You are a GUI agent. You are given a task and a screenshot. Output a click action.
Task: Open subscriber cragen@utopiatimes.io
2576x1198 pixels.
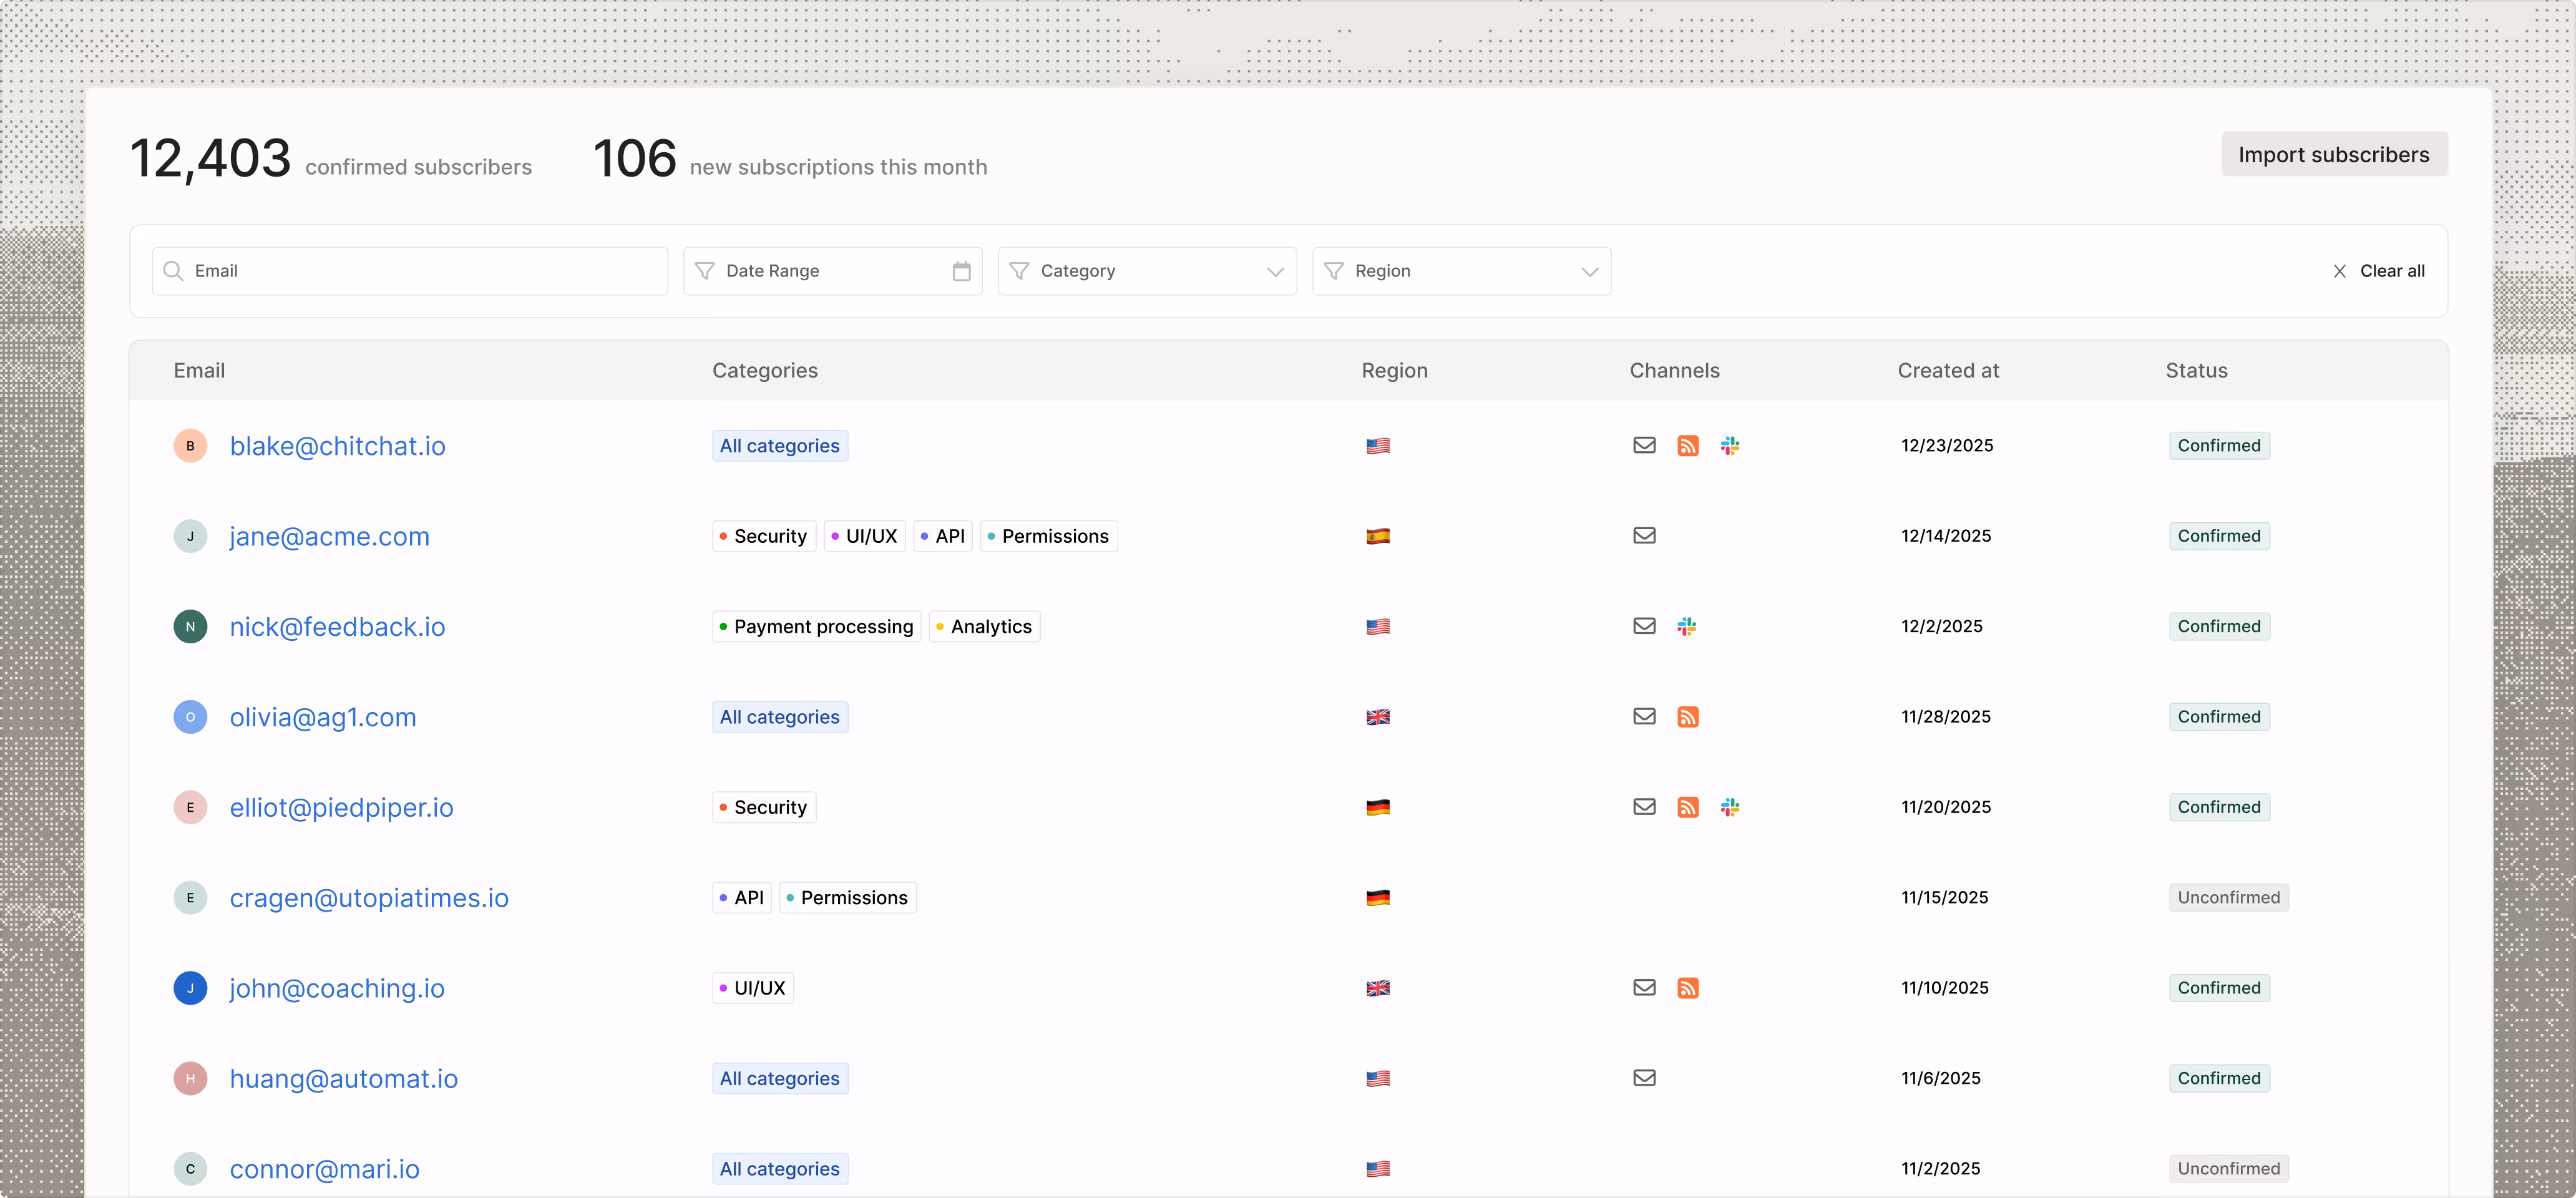point(369,898)
